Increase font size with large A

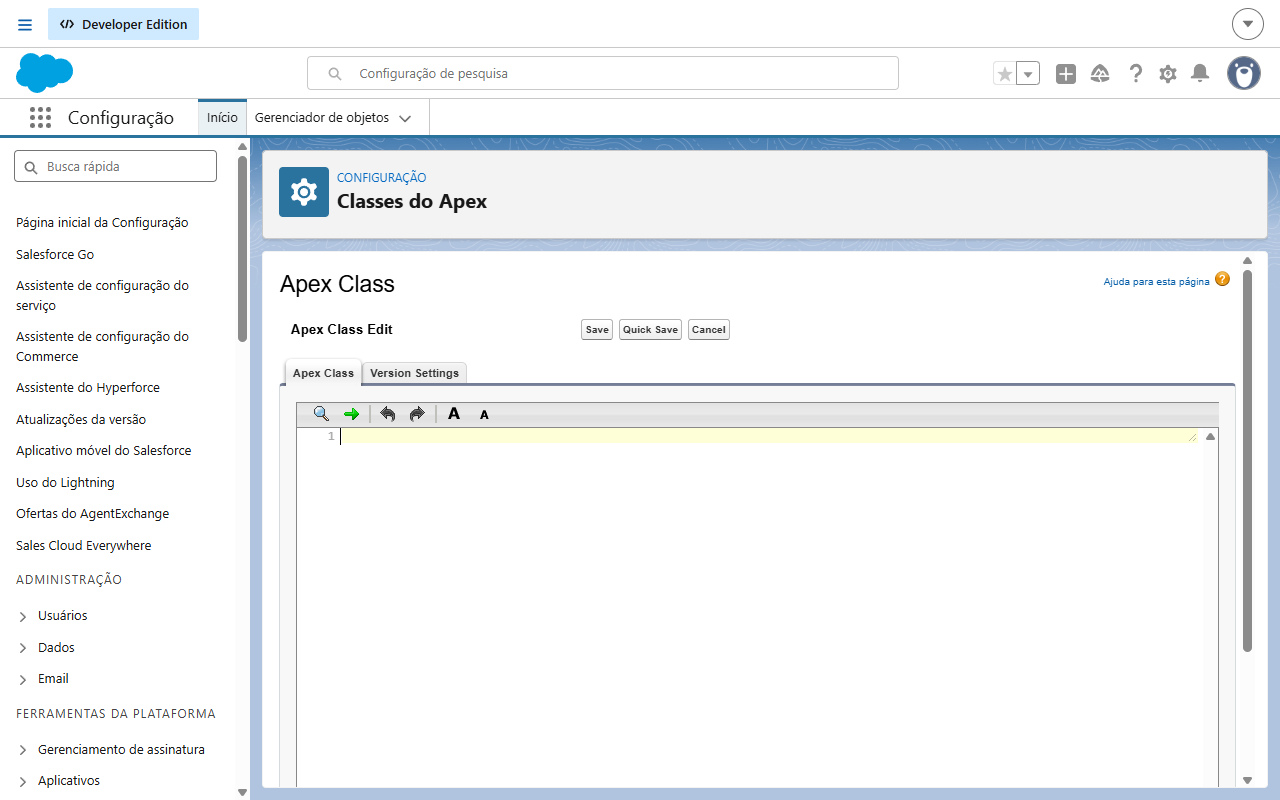click(454, 414)
